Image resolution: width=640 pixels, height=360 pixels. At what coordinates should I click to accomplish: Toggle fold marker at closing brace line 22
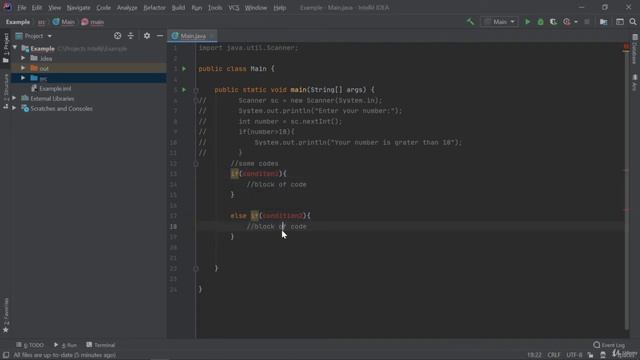pyautogui.click(x=196, y=268)
